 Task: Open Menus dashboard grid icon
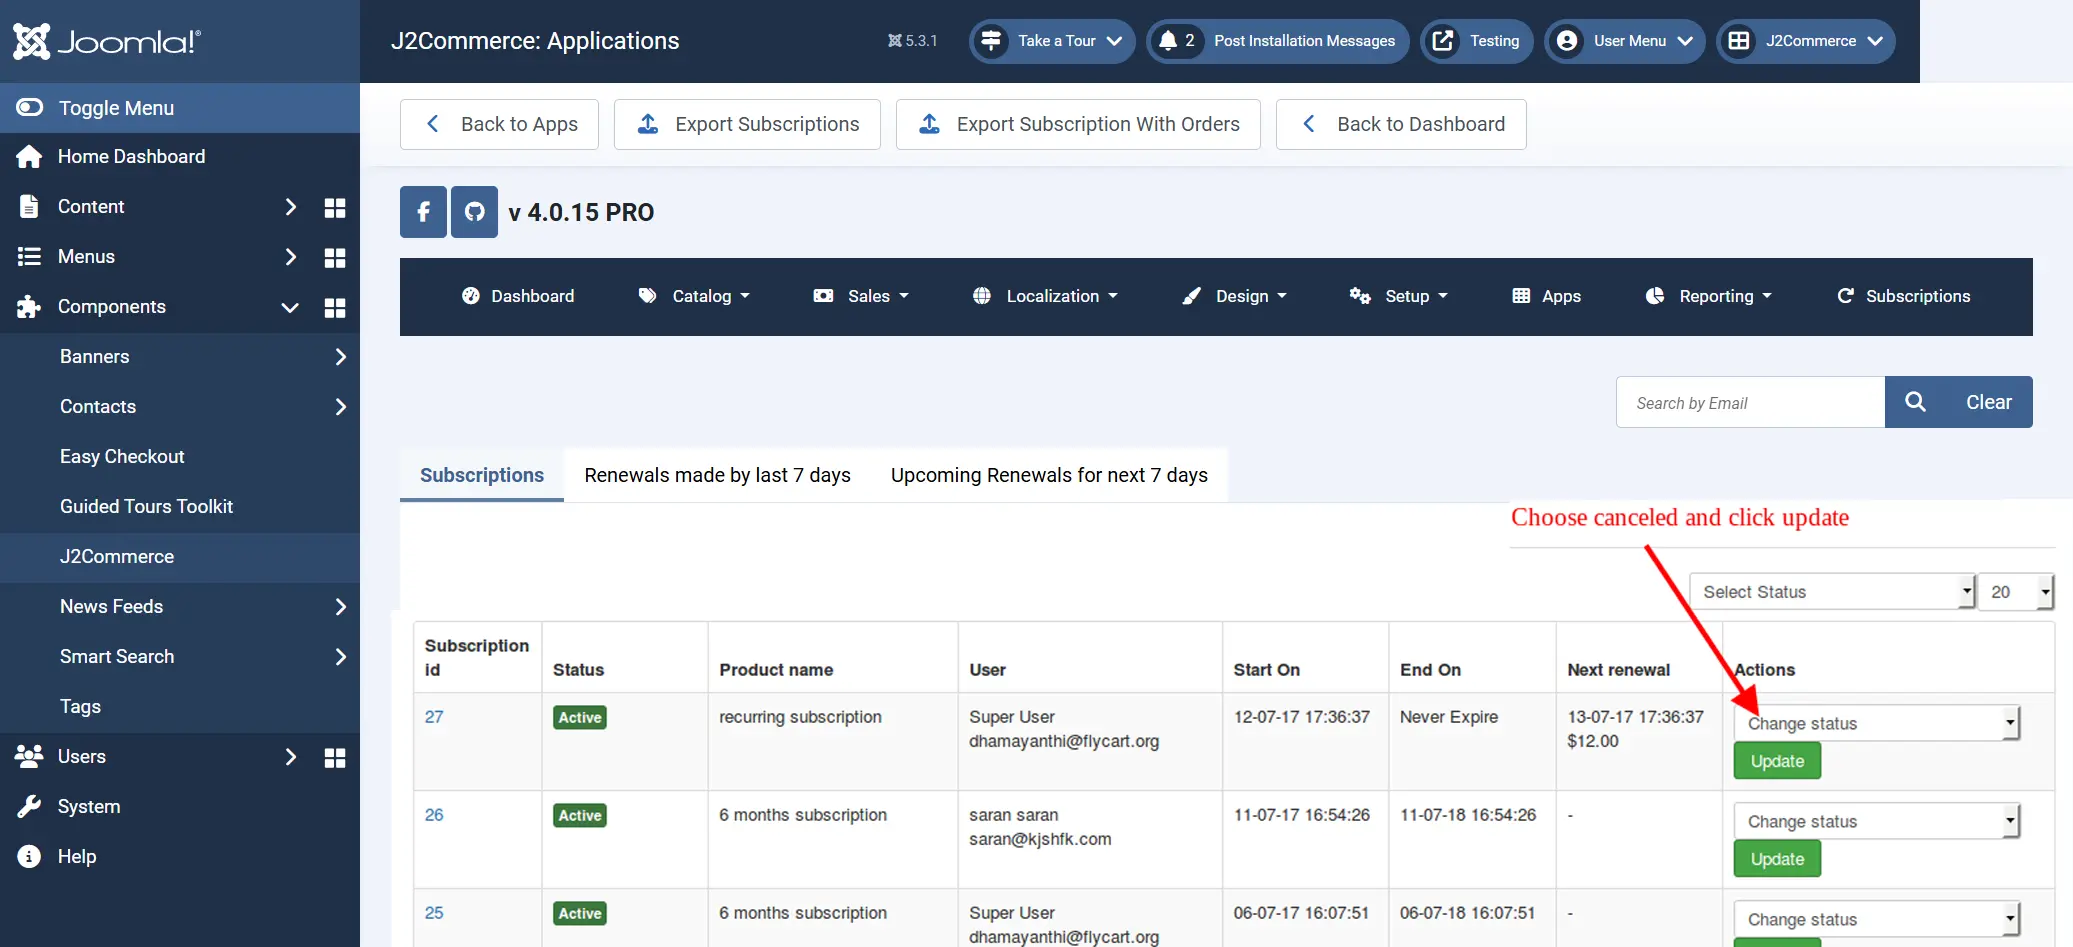tap(335, 257)
